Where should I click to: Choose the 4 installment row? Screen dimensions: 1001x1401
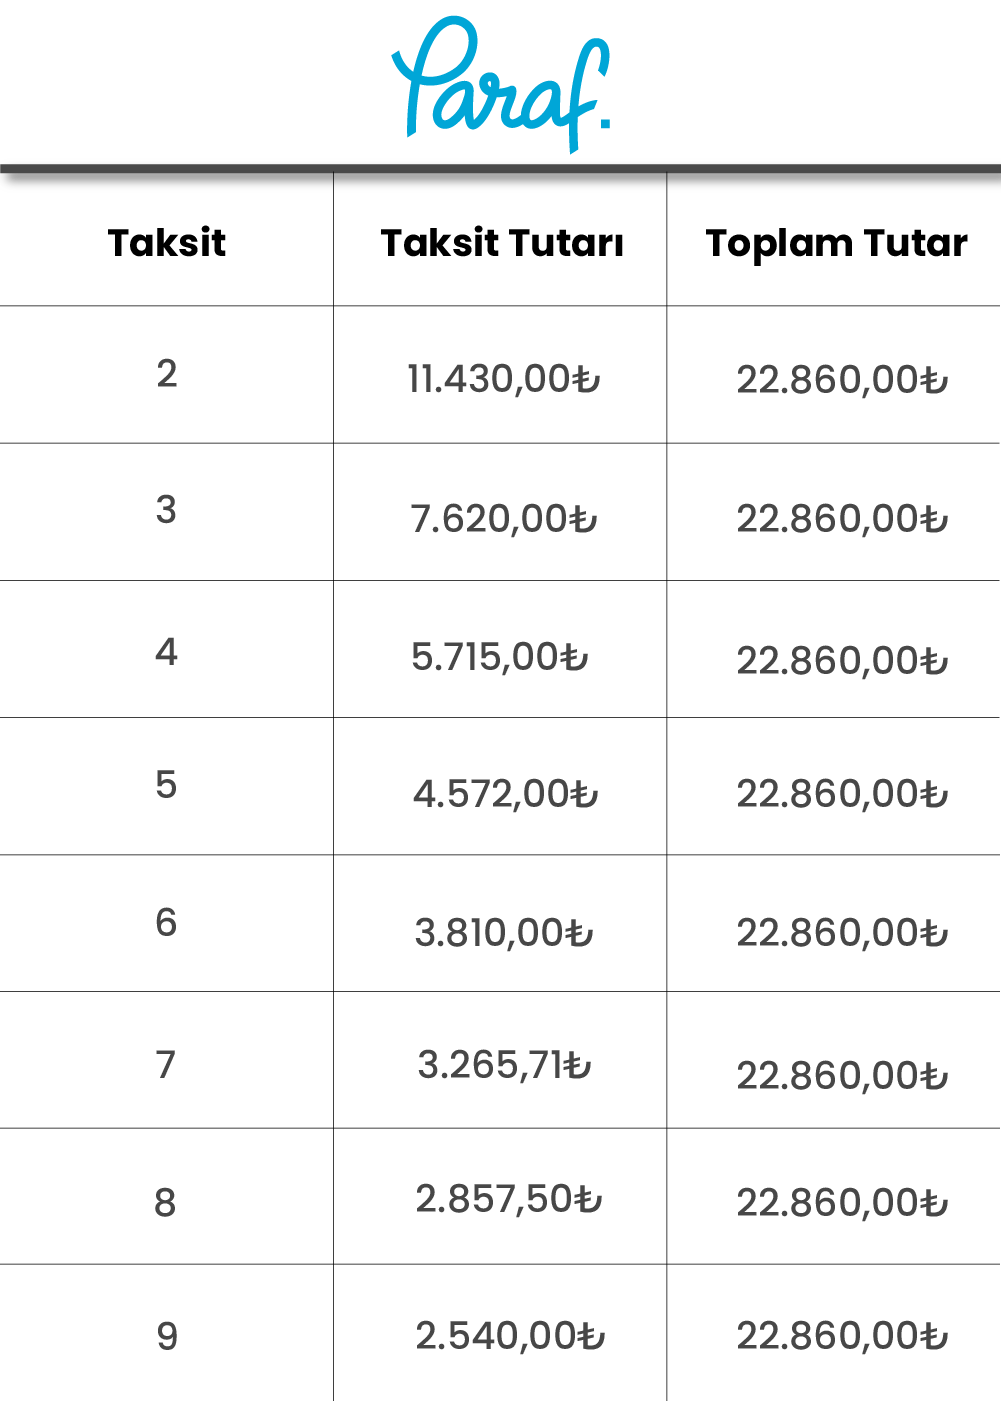[x=500, y=649]
